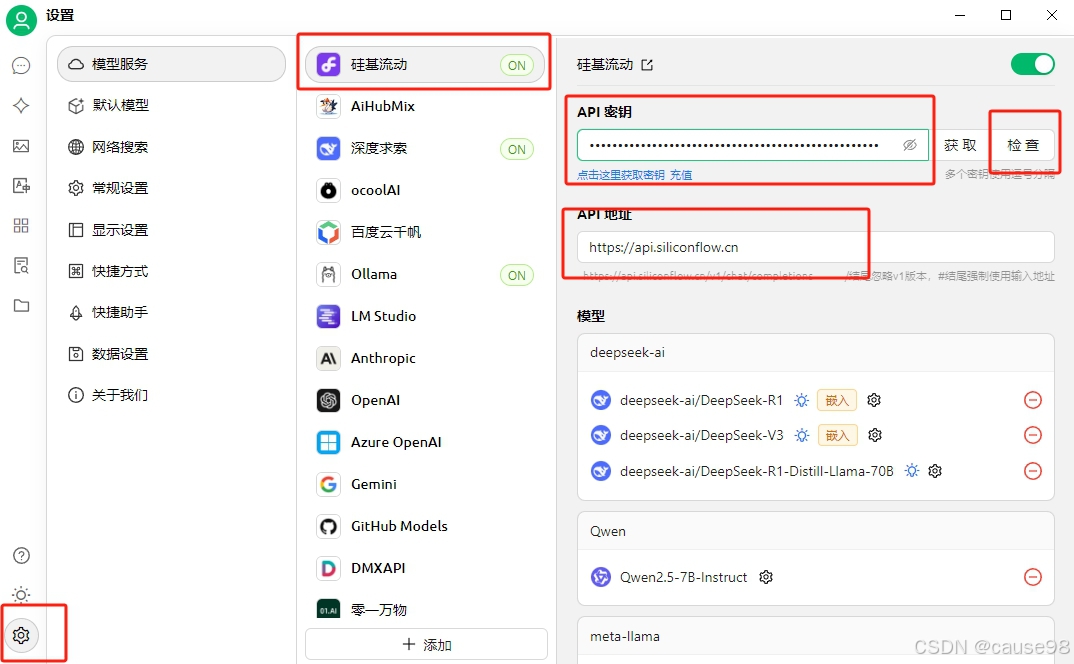Open the files folder sidebar icon

tap(21, 305)
